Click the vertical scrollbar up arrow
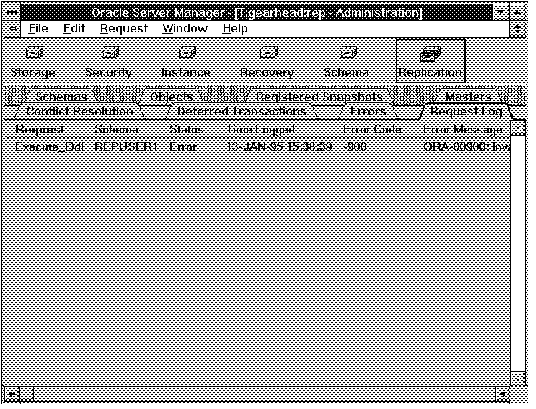 click(x=518, y=128)
